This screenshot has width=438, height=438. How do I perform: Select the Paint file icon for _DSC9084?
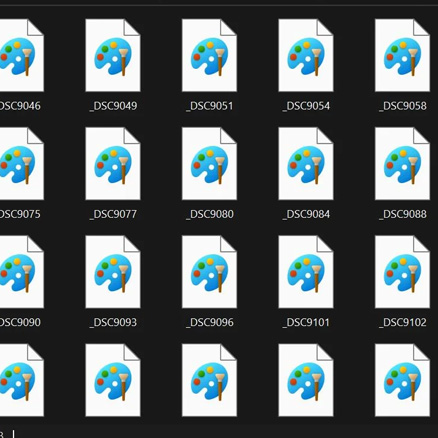point(306,164)
